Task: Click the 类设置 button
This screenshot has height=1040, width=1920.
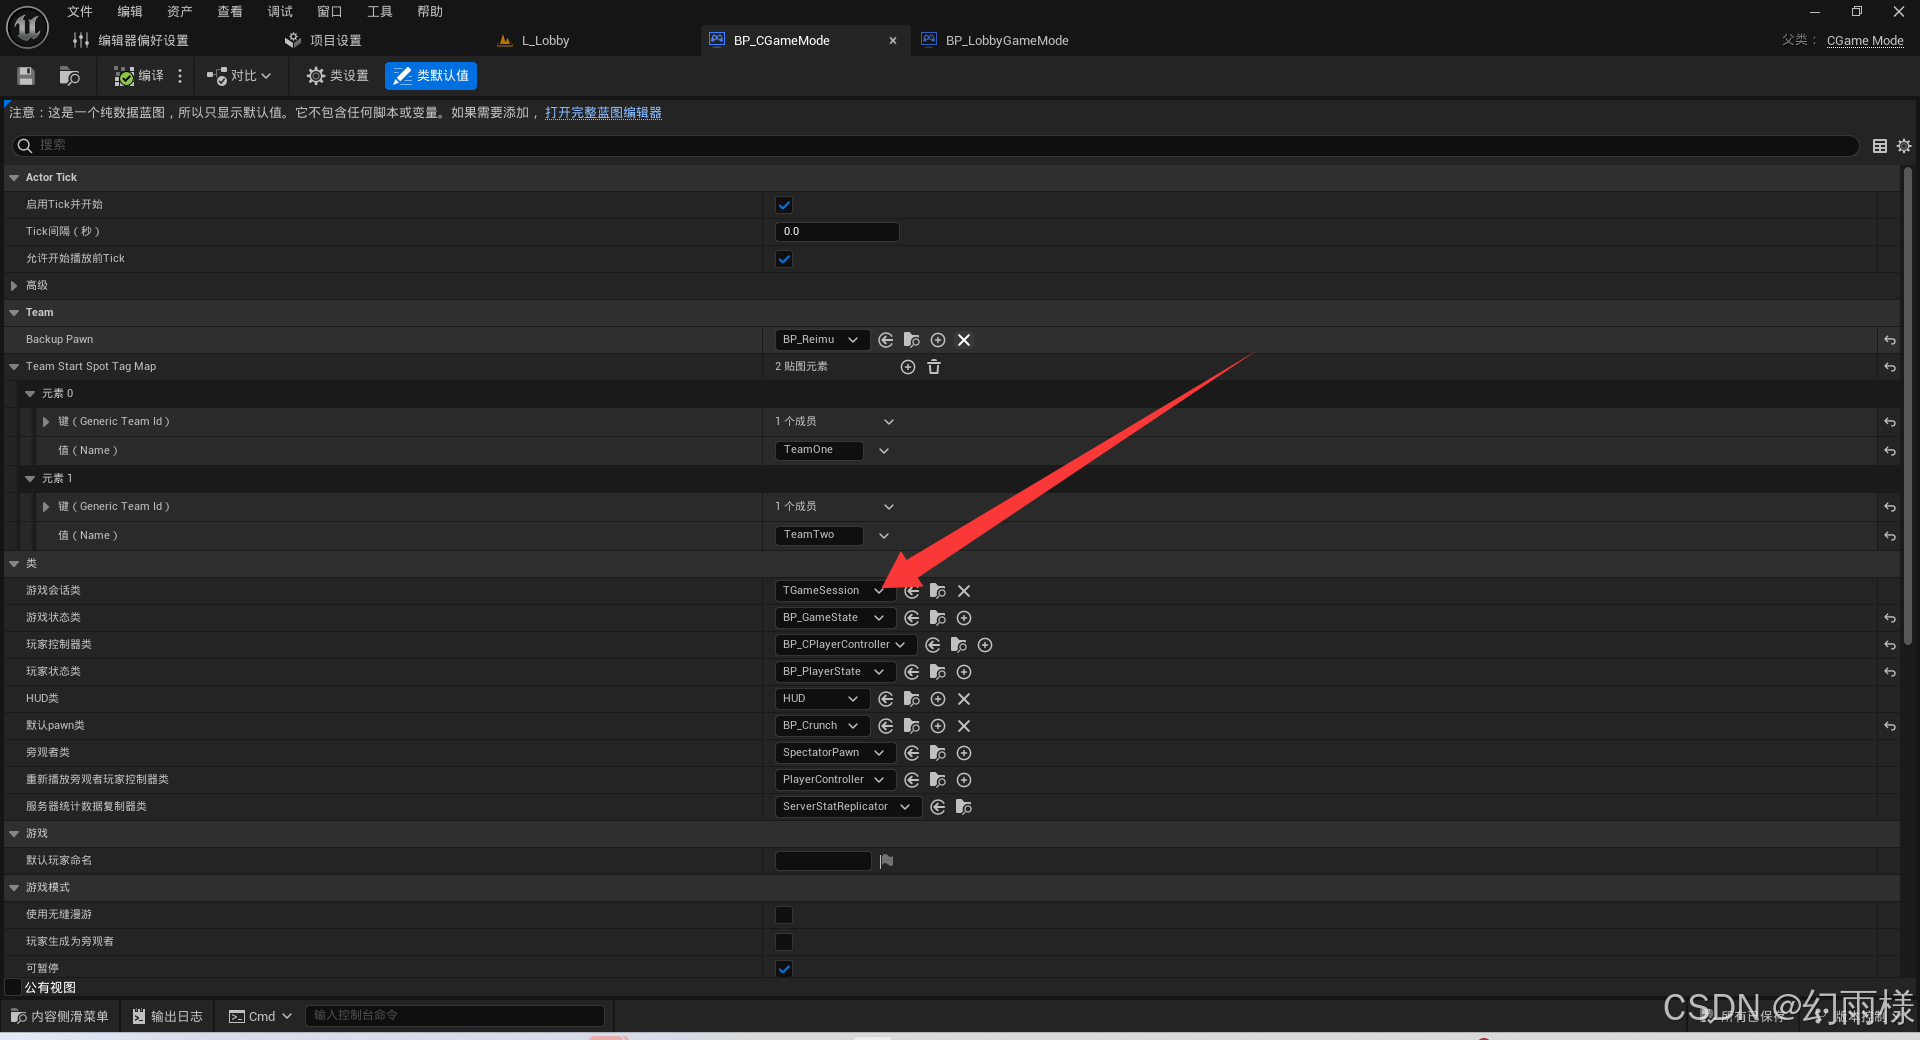Action: click(x=338, y=76)
